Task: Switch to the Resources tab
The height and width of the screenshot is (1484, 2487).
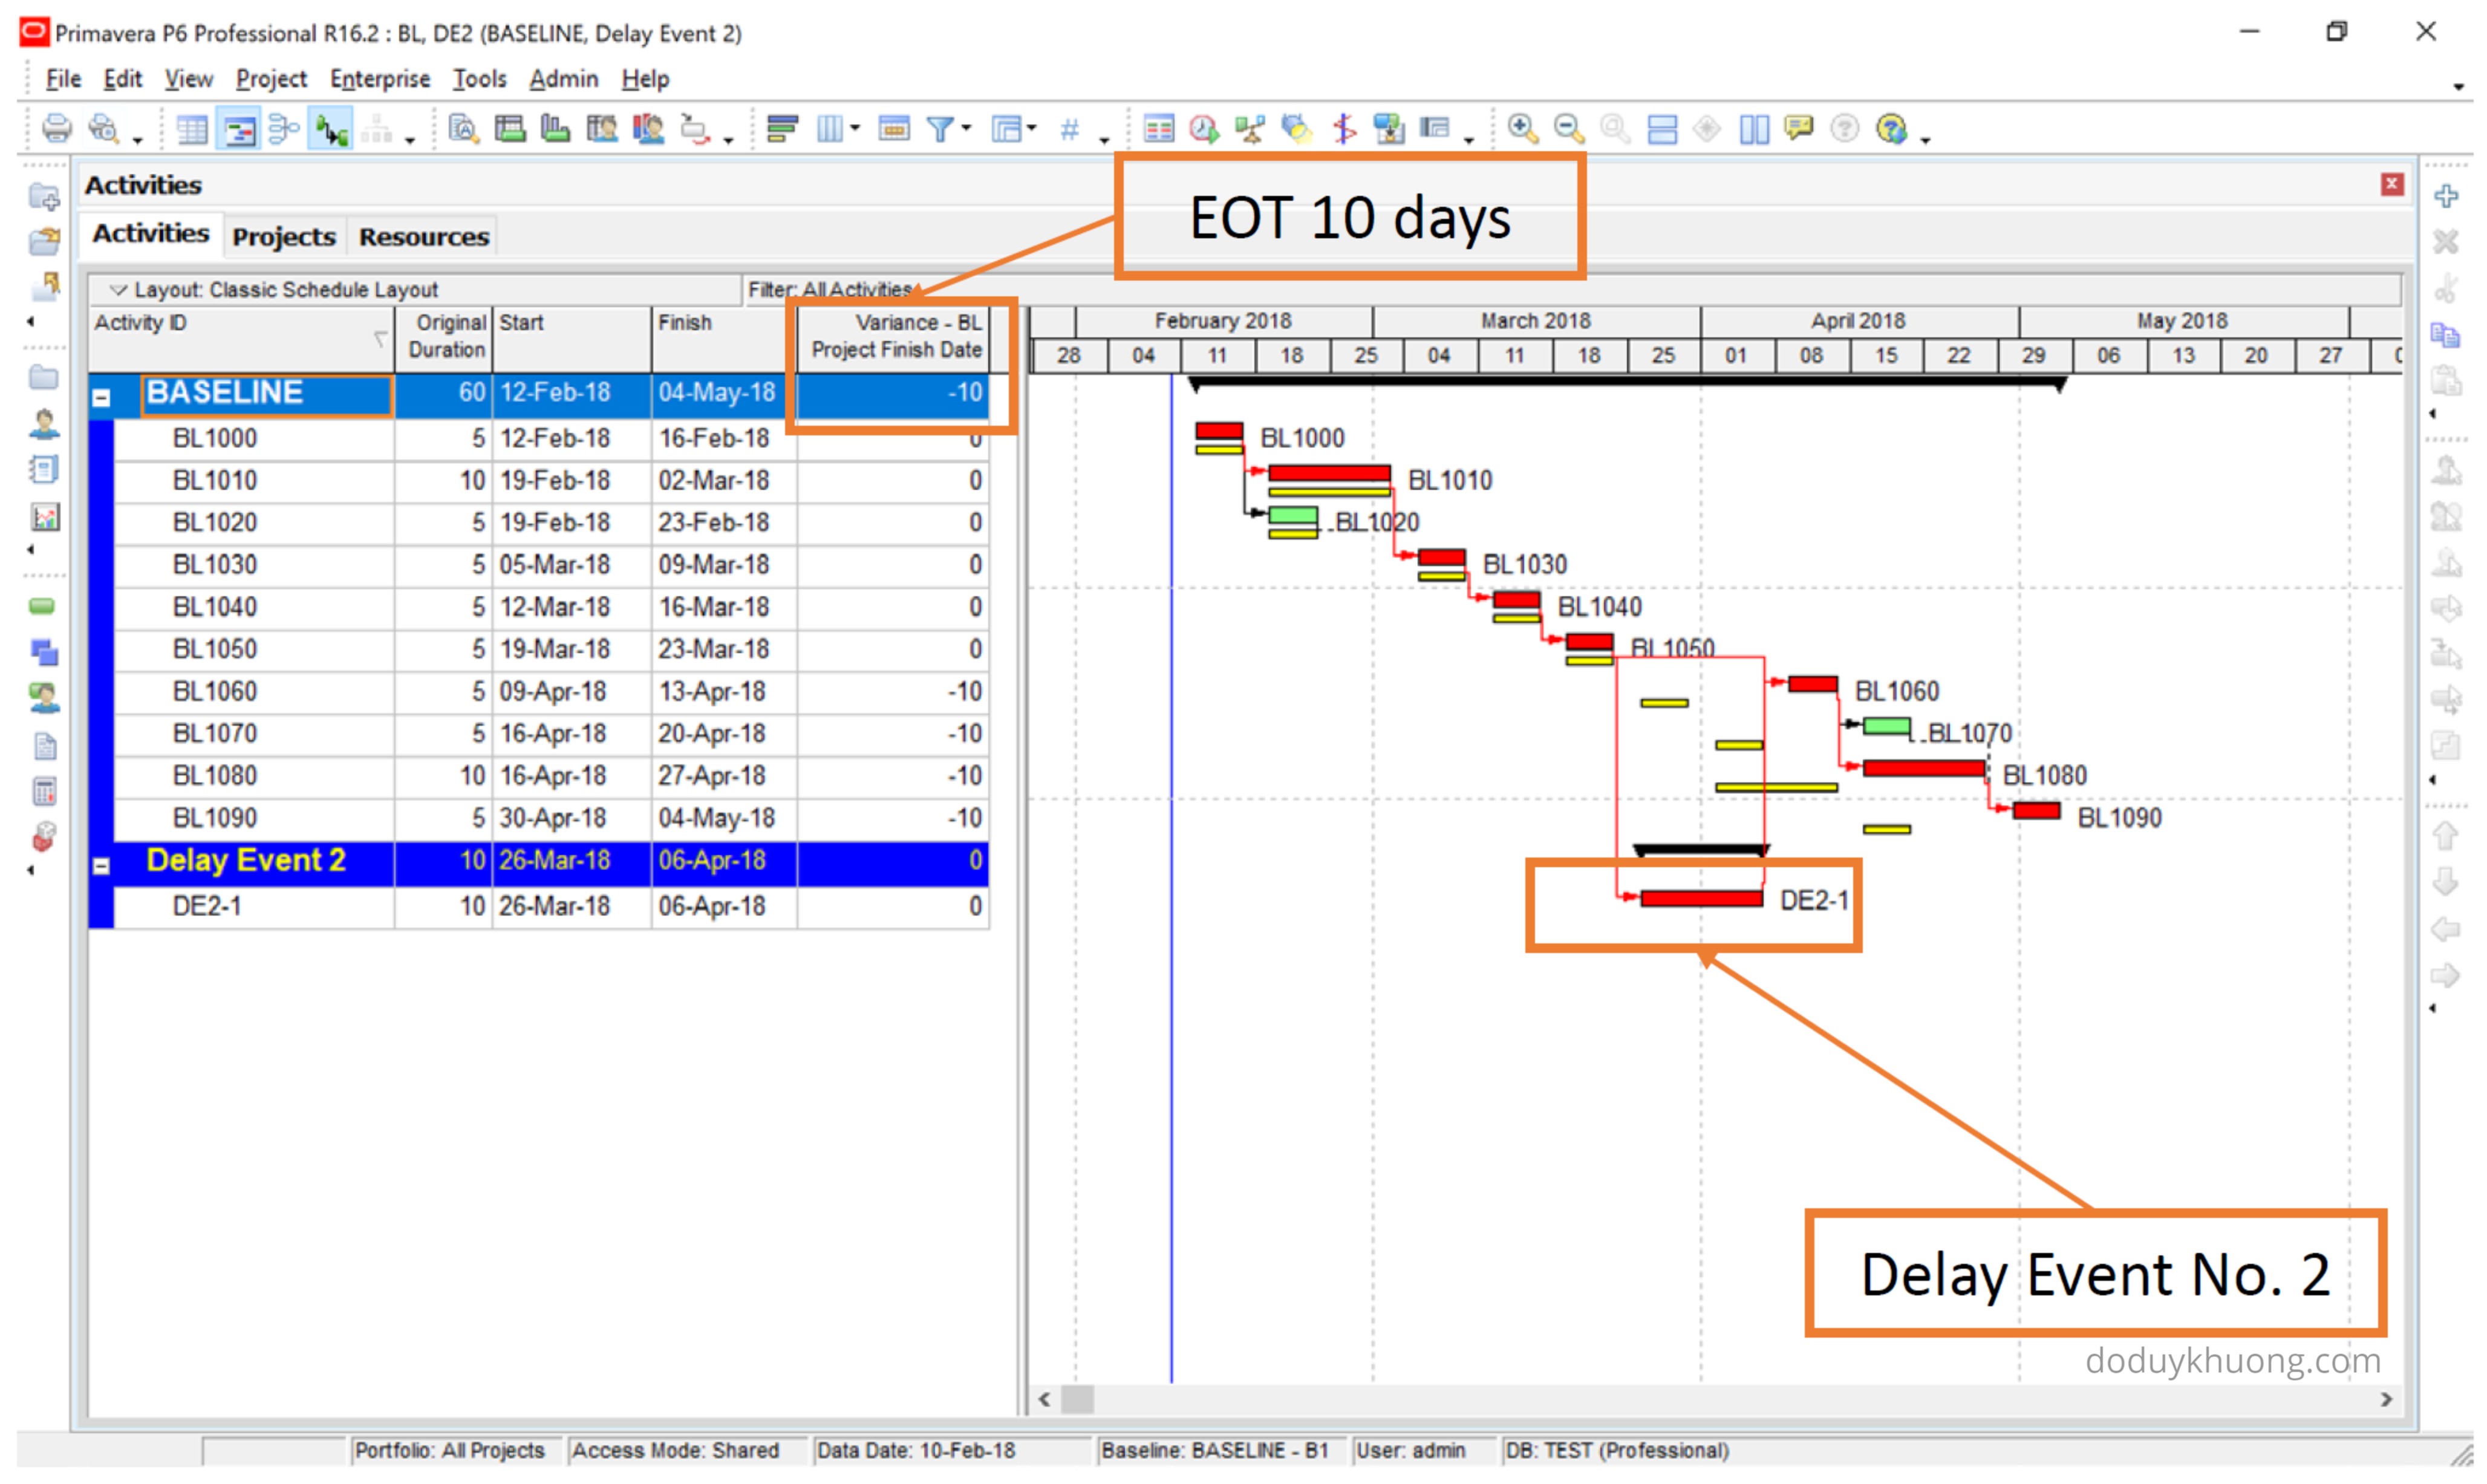Action: 423,237
